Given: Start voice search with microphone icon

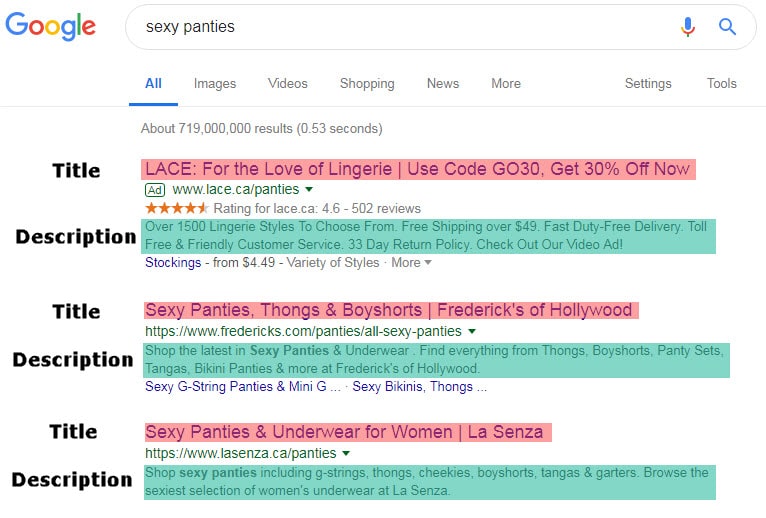Looking at the screenshot, I should coord(688,27).
